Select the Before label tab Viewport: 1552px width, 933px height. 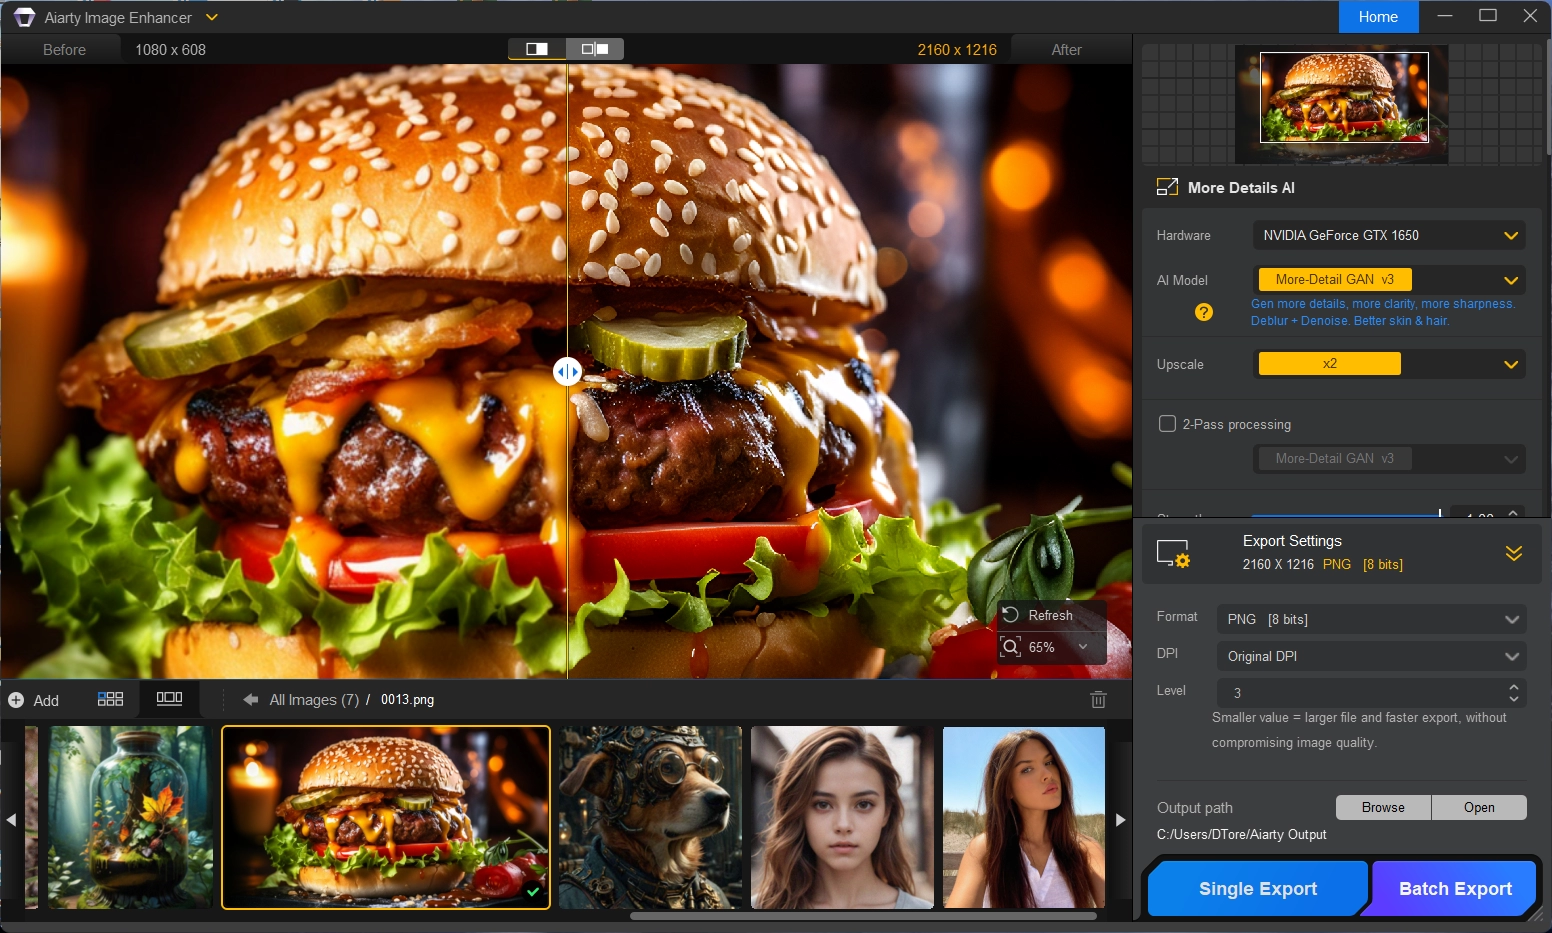tap(64, 50)
